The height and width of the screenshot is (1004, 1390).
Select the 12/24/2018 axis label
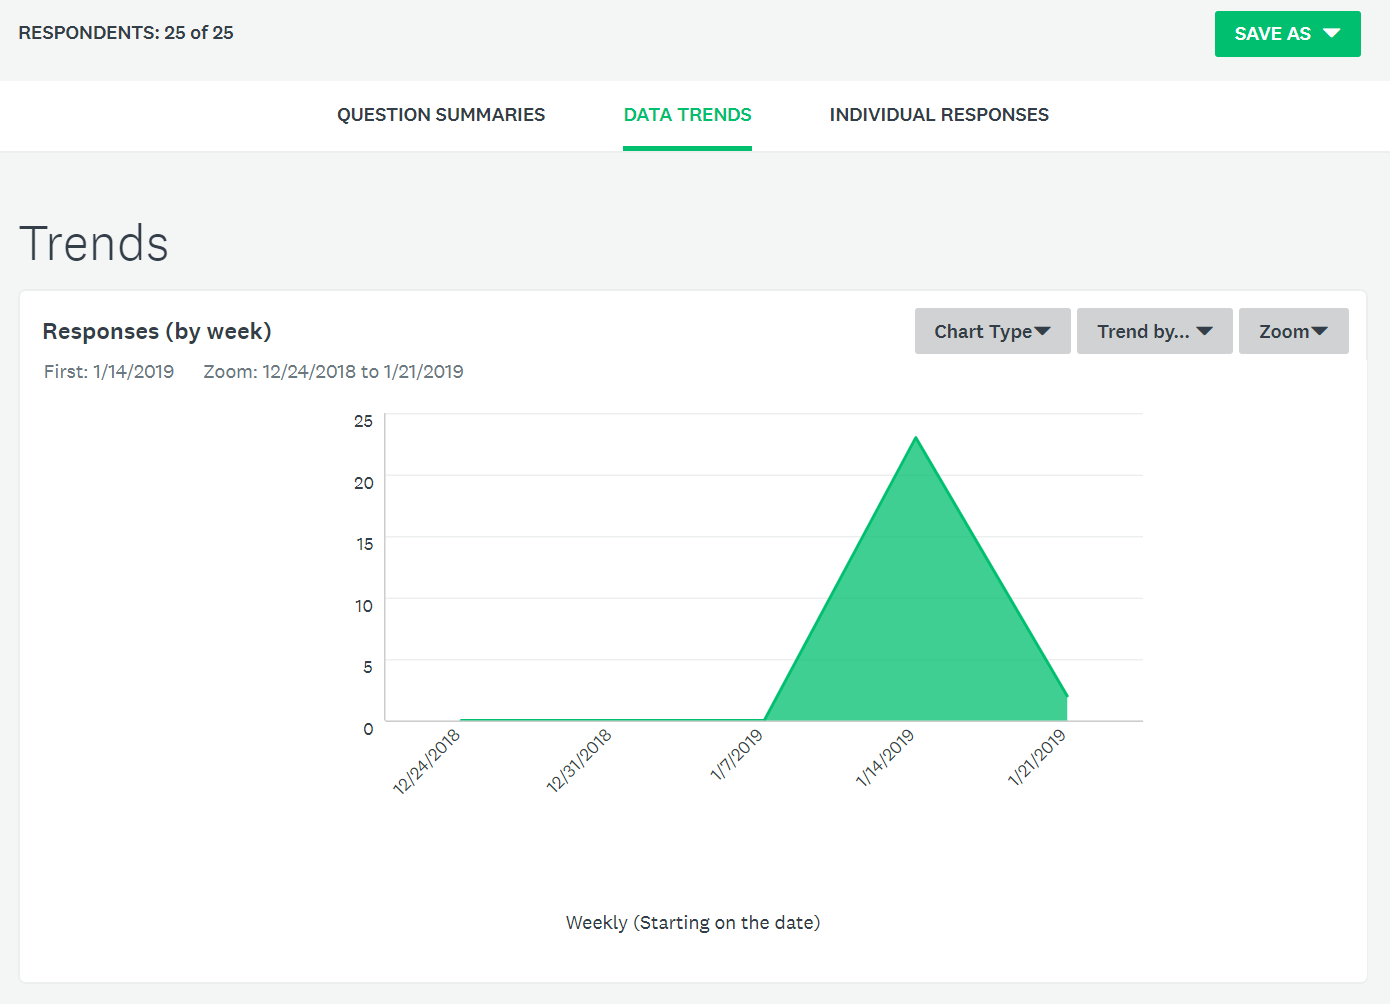pyautogui.click(x=428, y=760)
